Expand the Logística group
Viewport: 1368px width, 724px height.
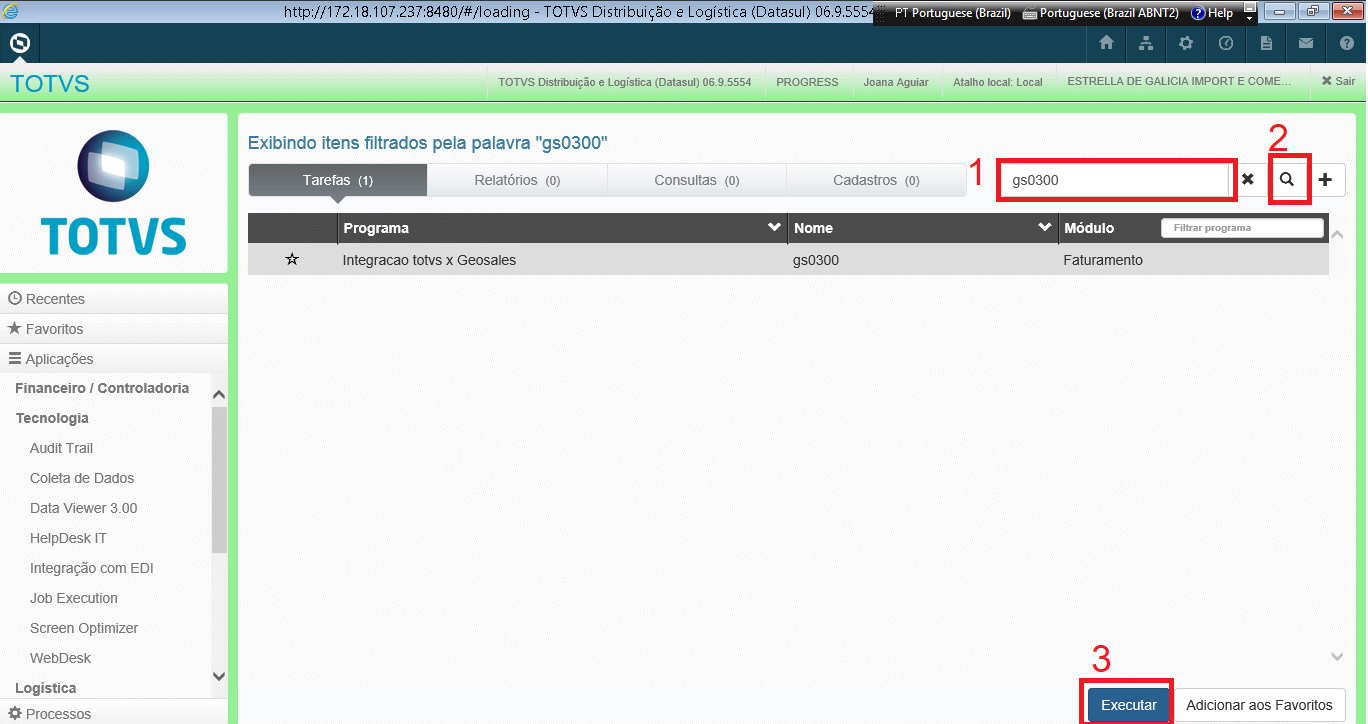coord(46,688)
